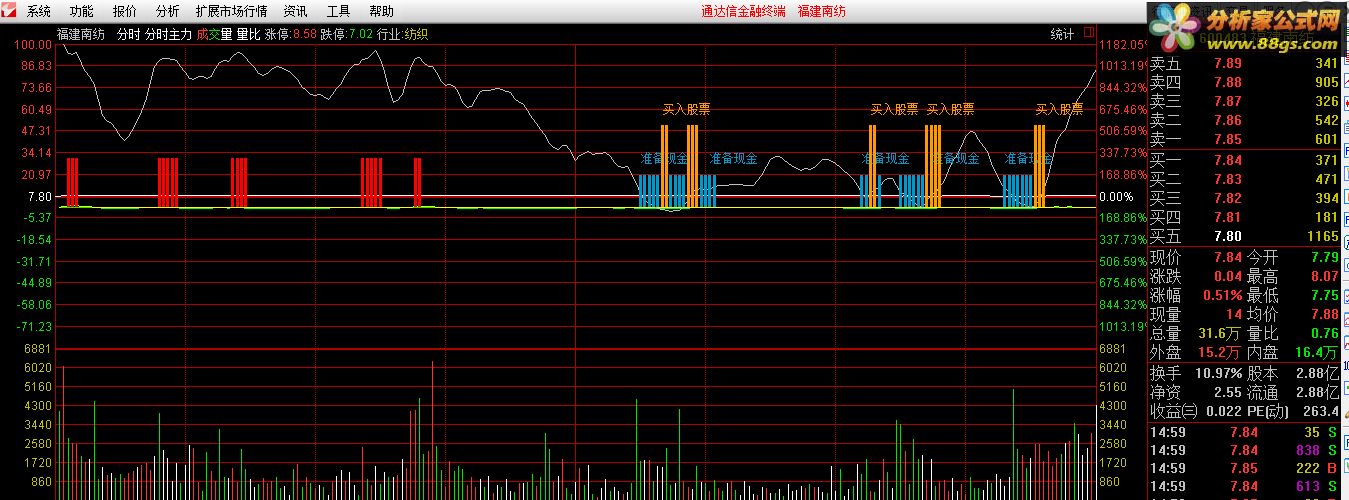Select the 14:59 trade with volume 222 B

(1245, 469)
